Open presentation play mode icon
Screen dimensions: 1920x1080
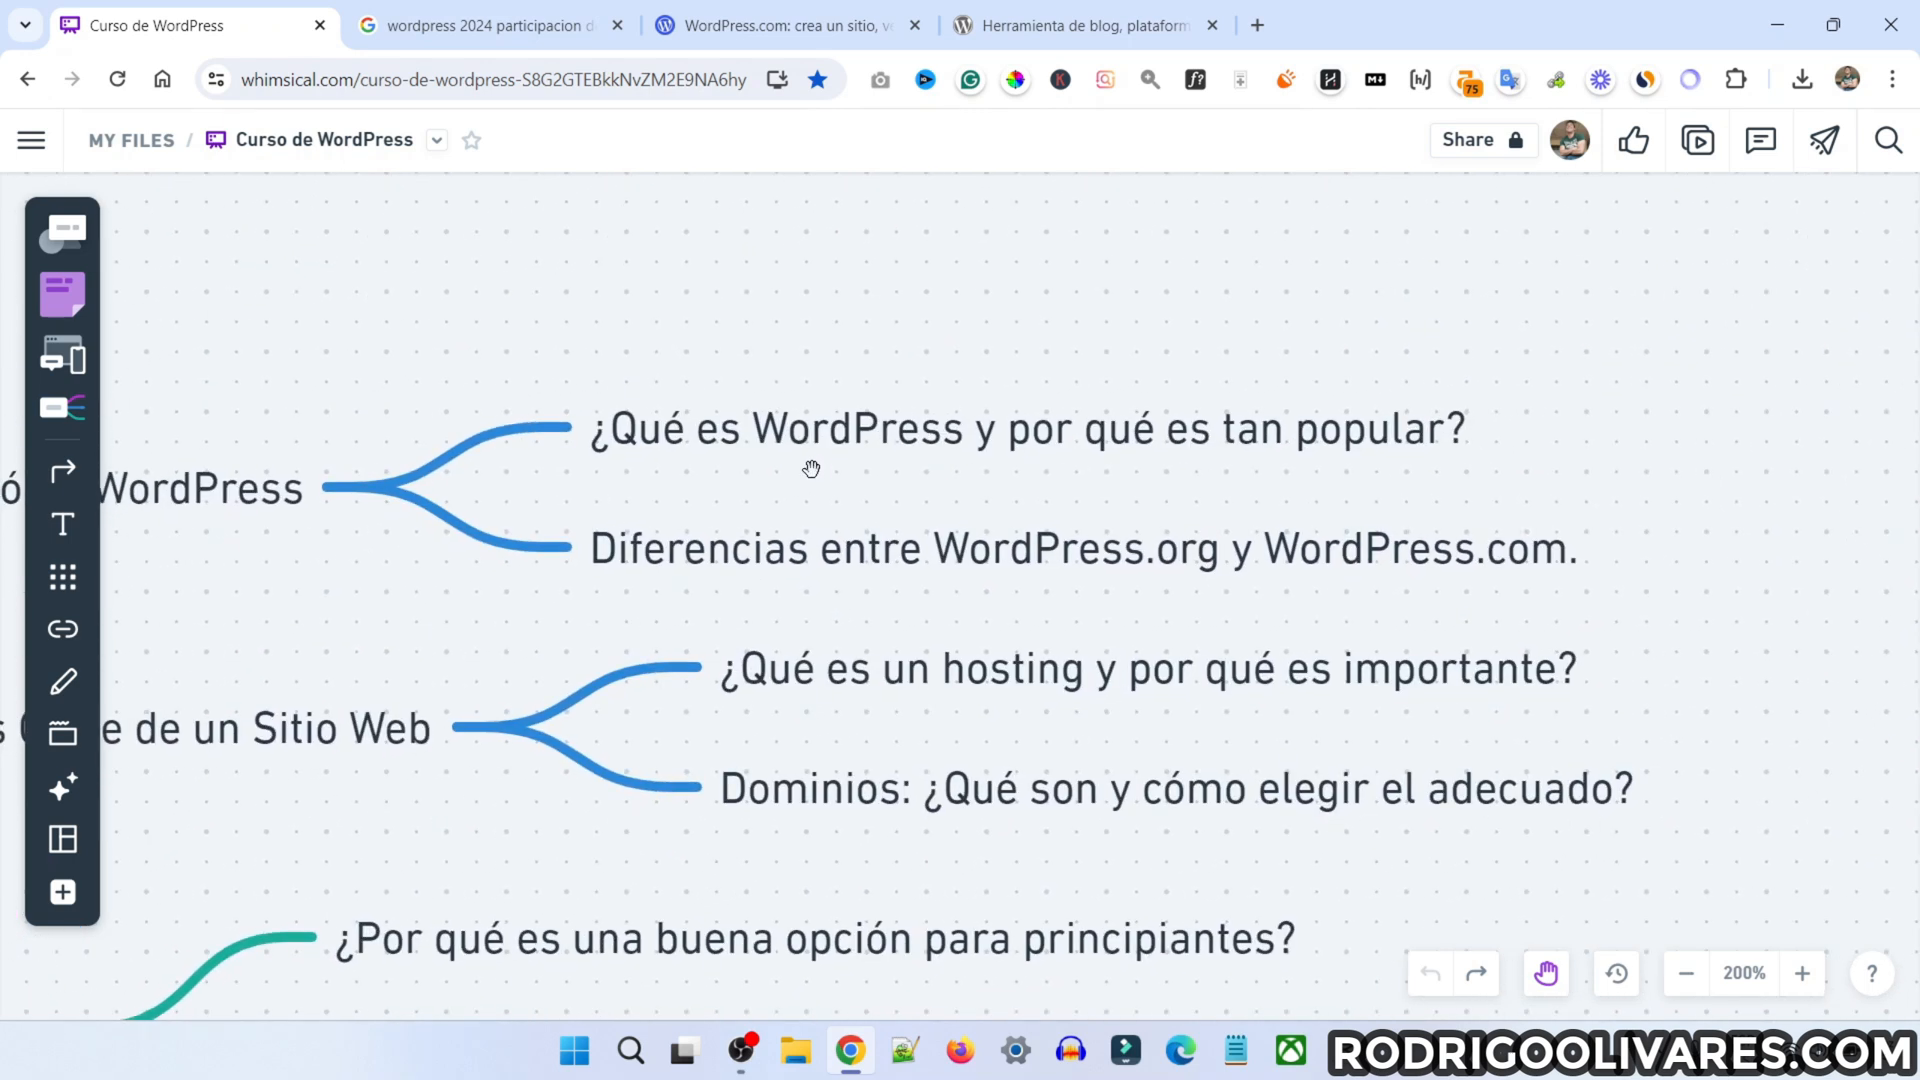point(1697,140)
